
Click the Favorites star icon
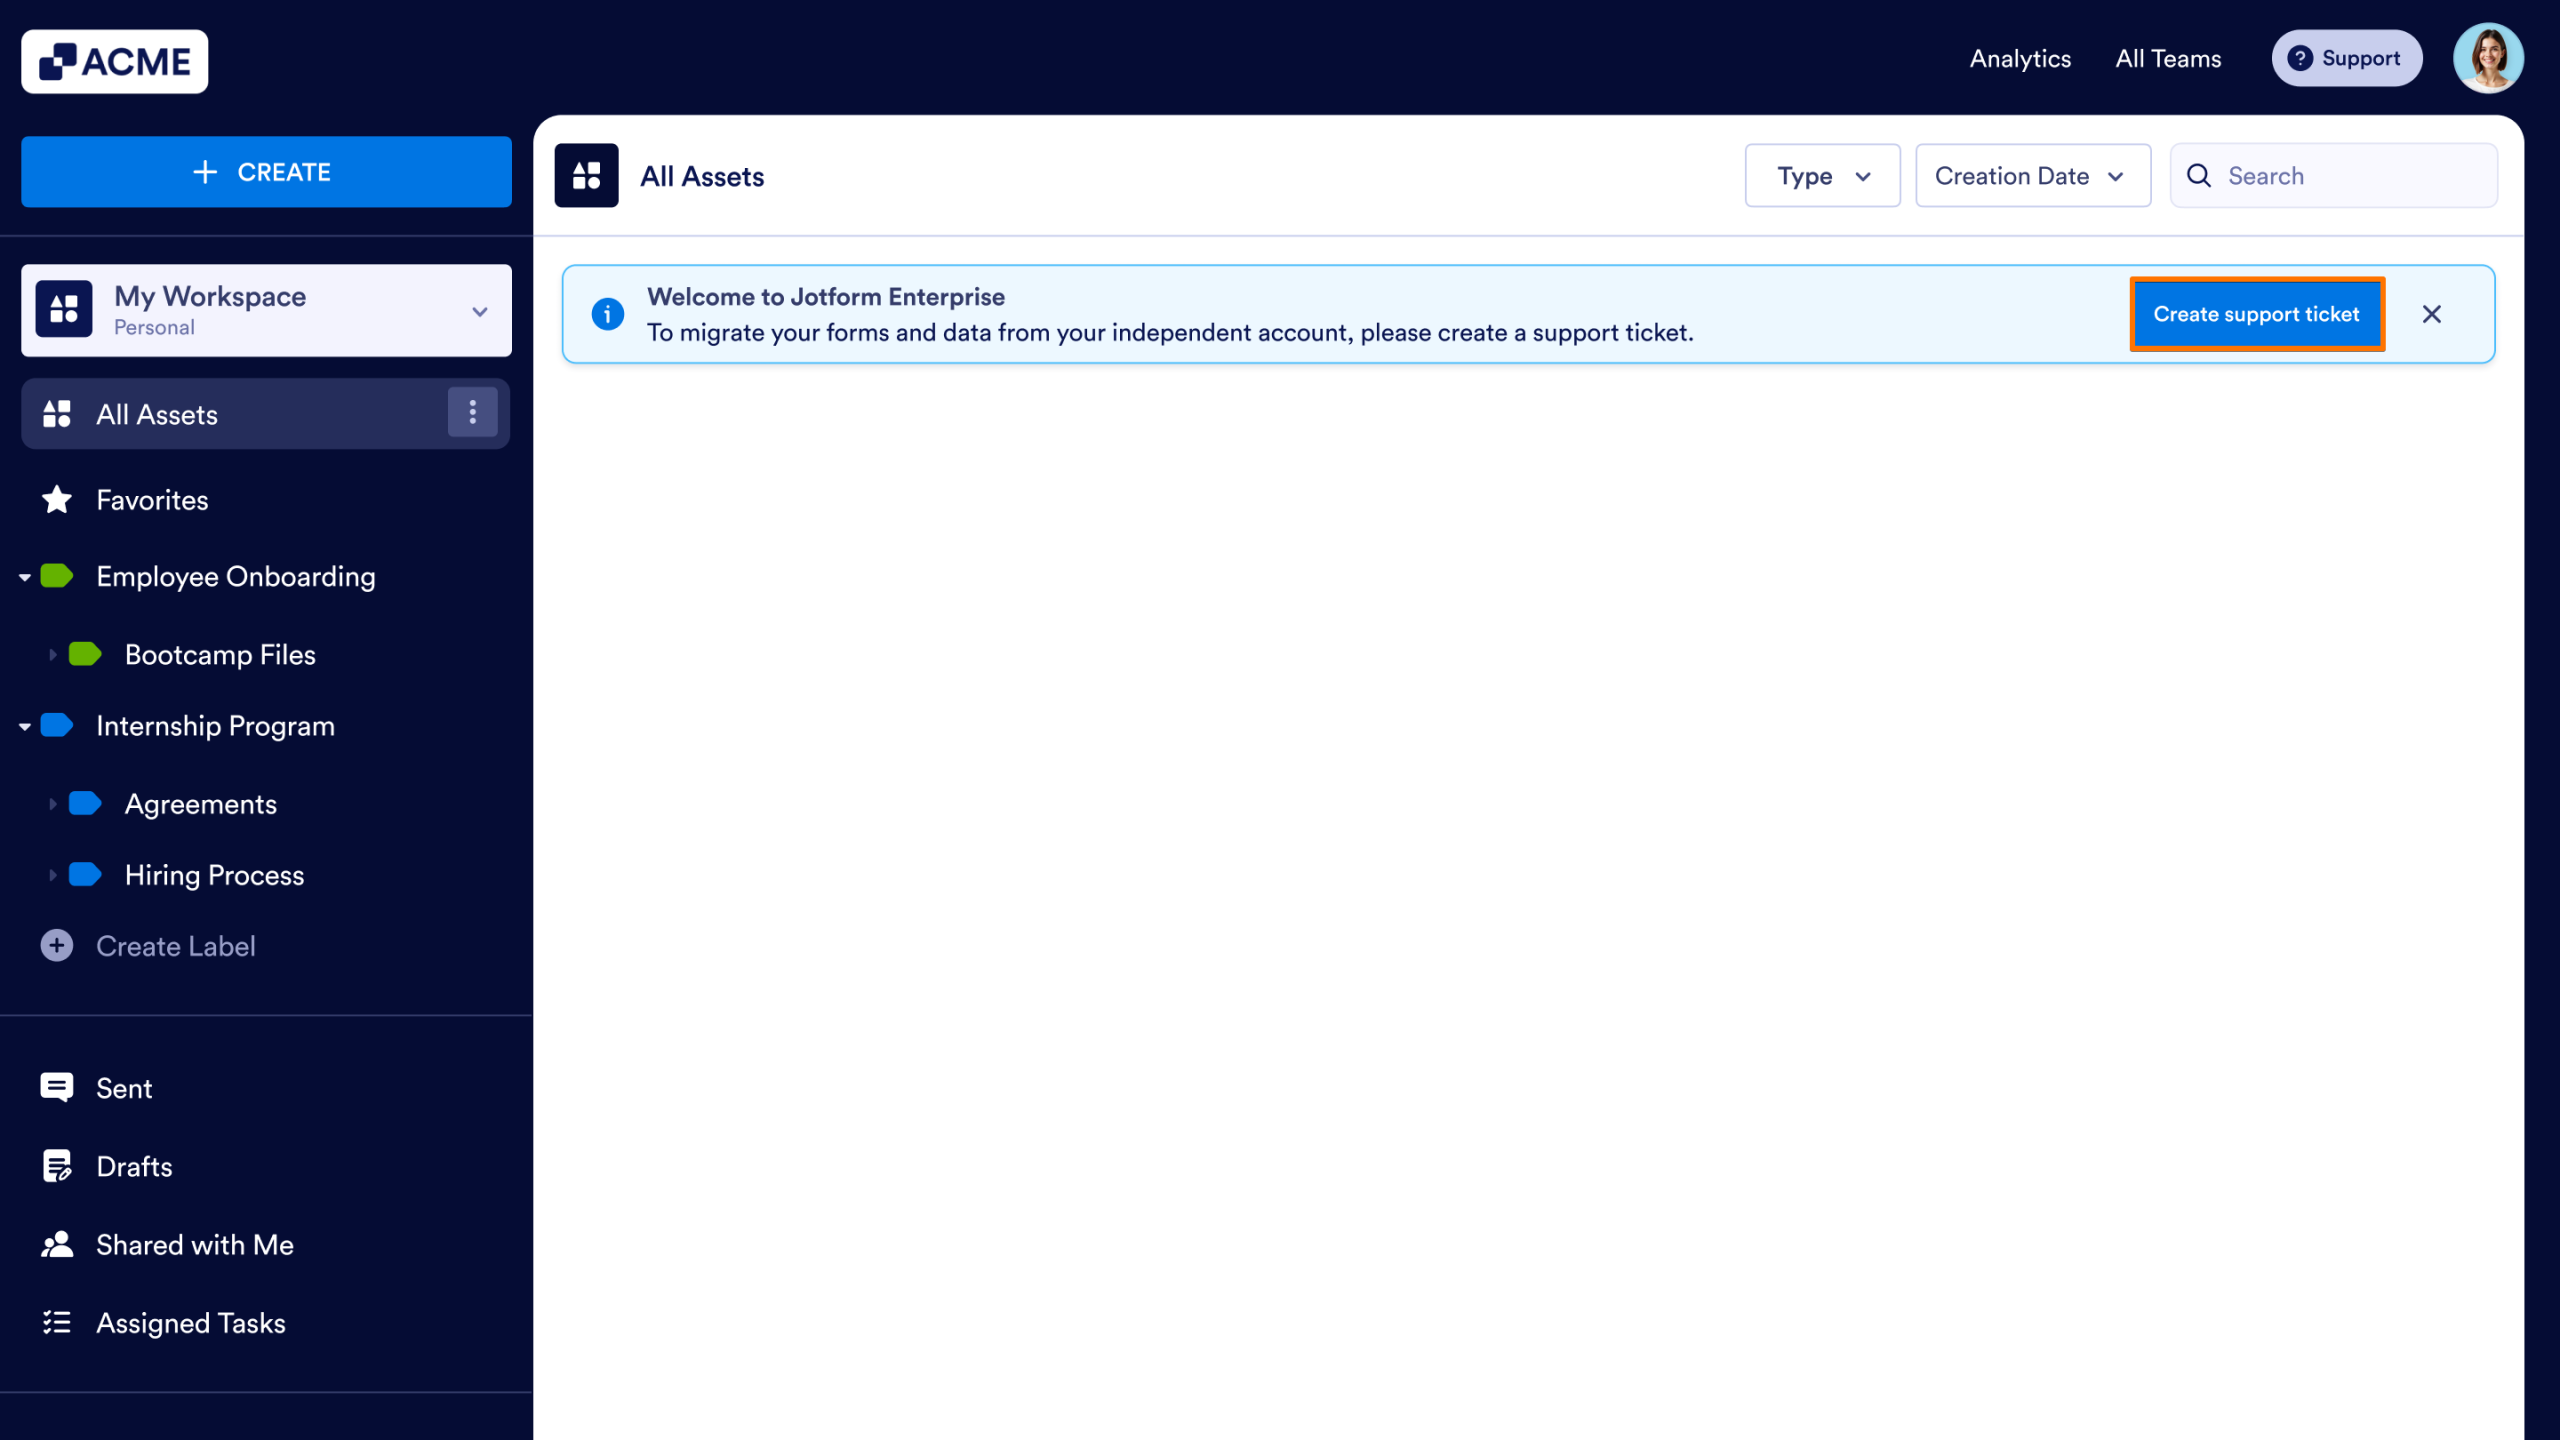point(57,499)
